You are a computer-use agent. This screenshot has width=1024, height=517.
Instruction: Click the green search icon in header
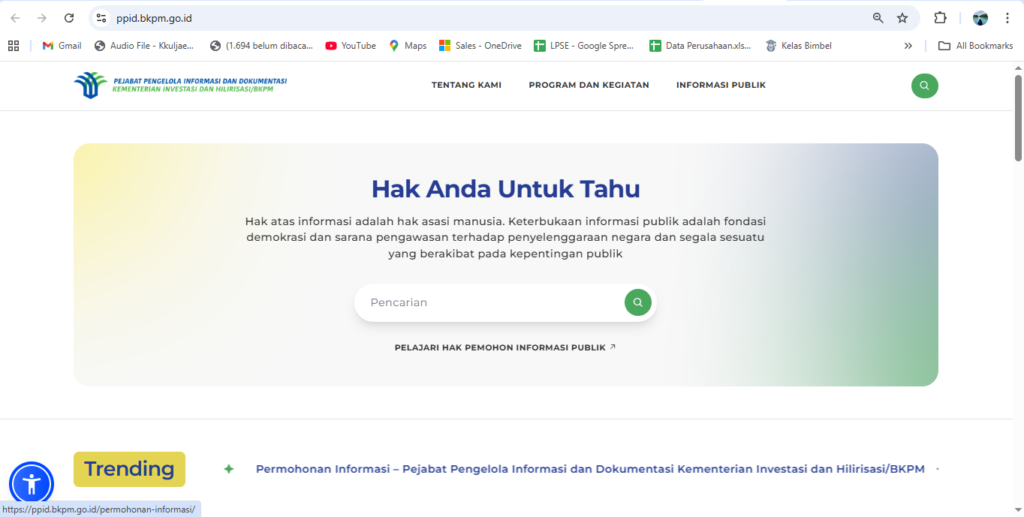click(x=924, y=85)
